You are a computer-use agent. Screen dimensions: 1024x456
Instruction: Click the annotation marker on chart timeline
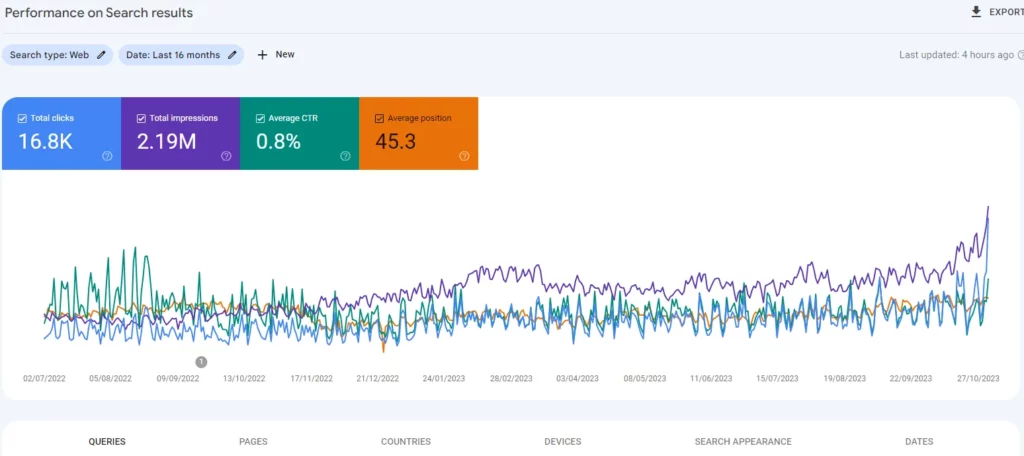(201, 361)
